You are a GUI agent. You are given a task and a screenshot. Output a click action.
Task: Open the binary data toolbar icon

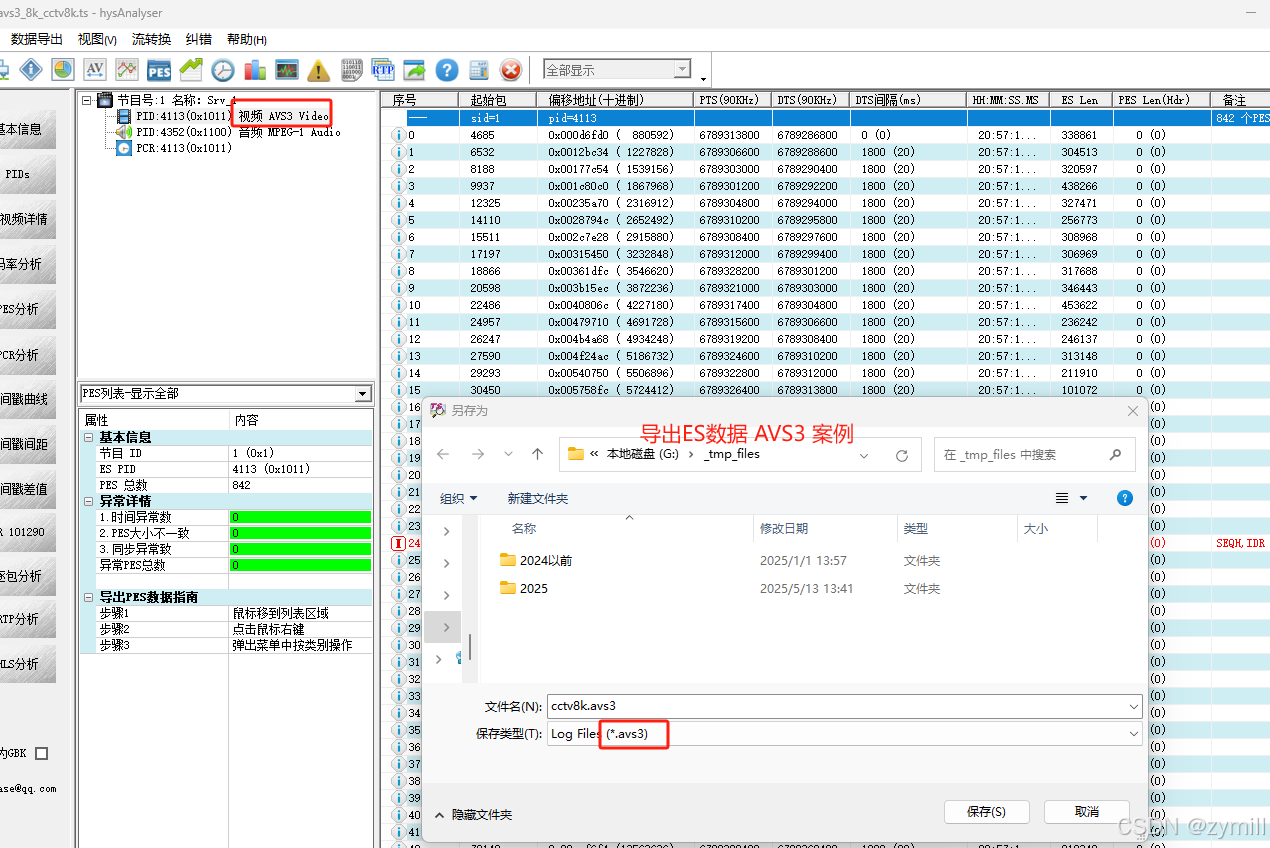(x=351, y=70)
